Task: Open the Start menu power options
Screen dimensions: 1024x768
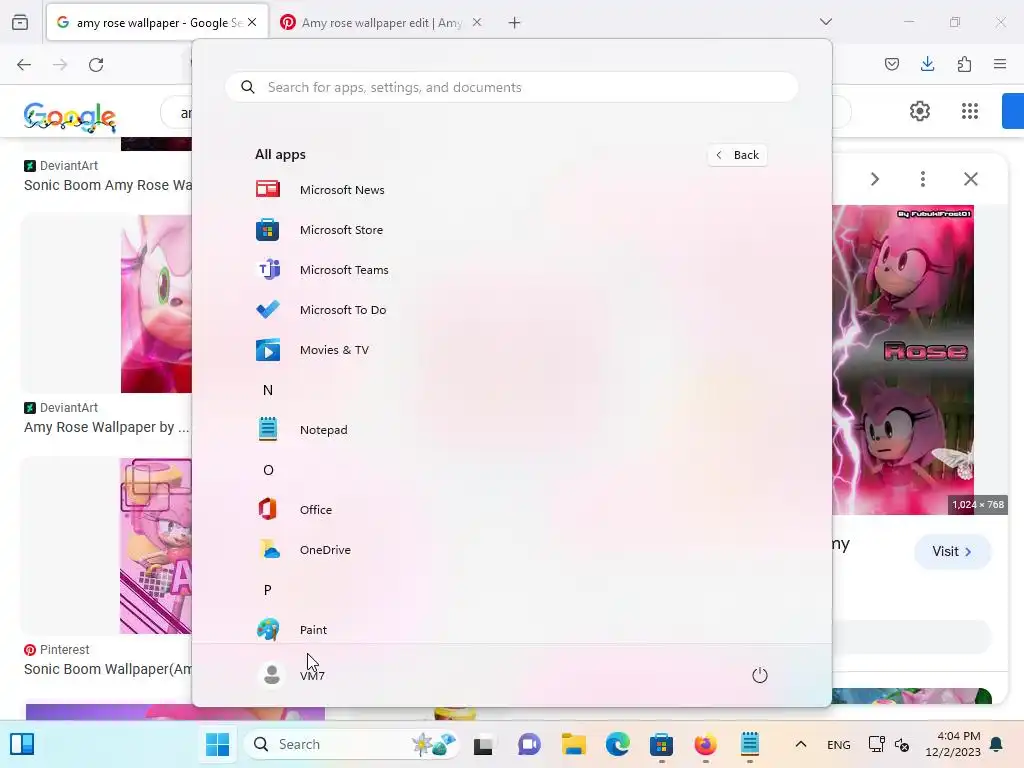Action: 760,675
